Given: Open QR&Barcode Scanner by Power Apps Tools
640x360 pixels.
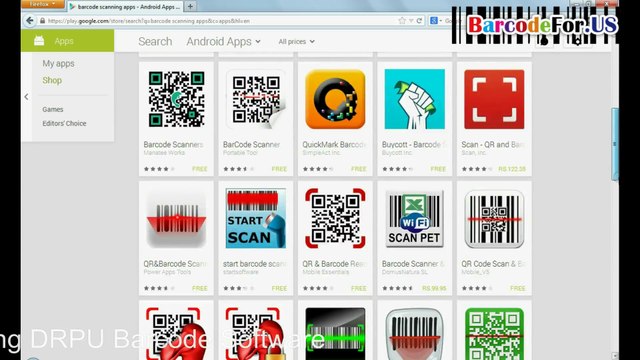Looking at the screenshot, I should pyautogui.click(x=176, y=238).
